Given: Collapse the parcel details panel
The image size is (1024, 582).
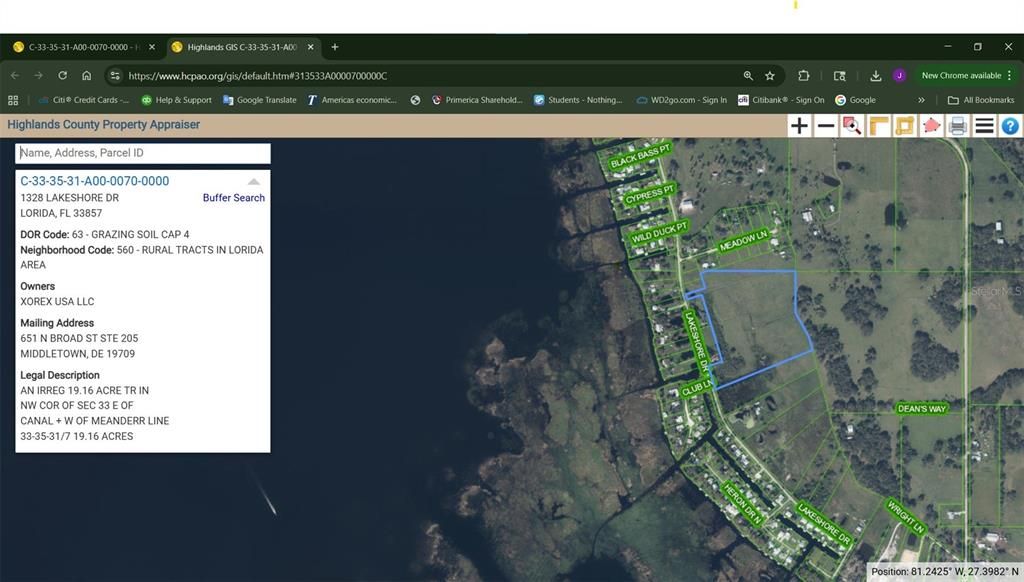Looking at the screenshot, I should click(255, 181).
